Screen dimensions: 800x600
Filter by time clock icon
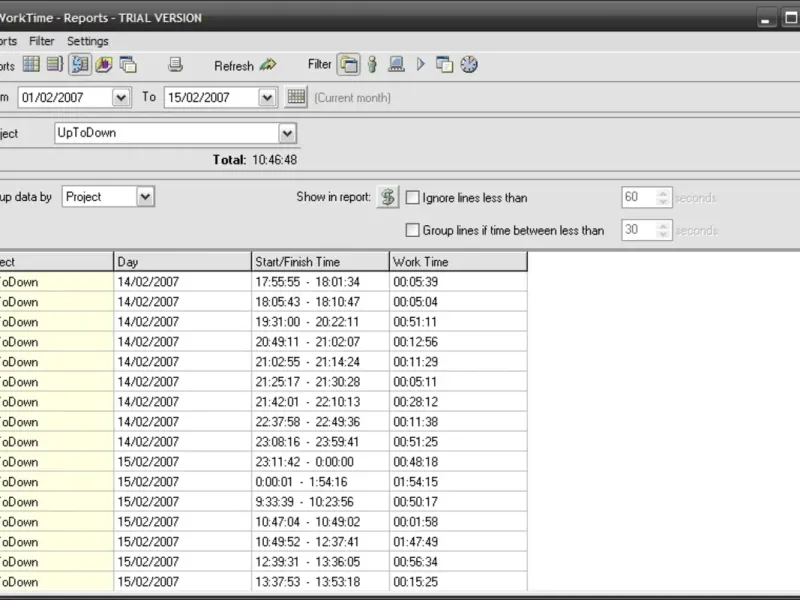click(469, 64)
